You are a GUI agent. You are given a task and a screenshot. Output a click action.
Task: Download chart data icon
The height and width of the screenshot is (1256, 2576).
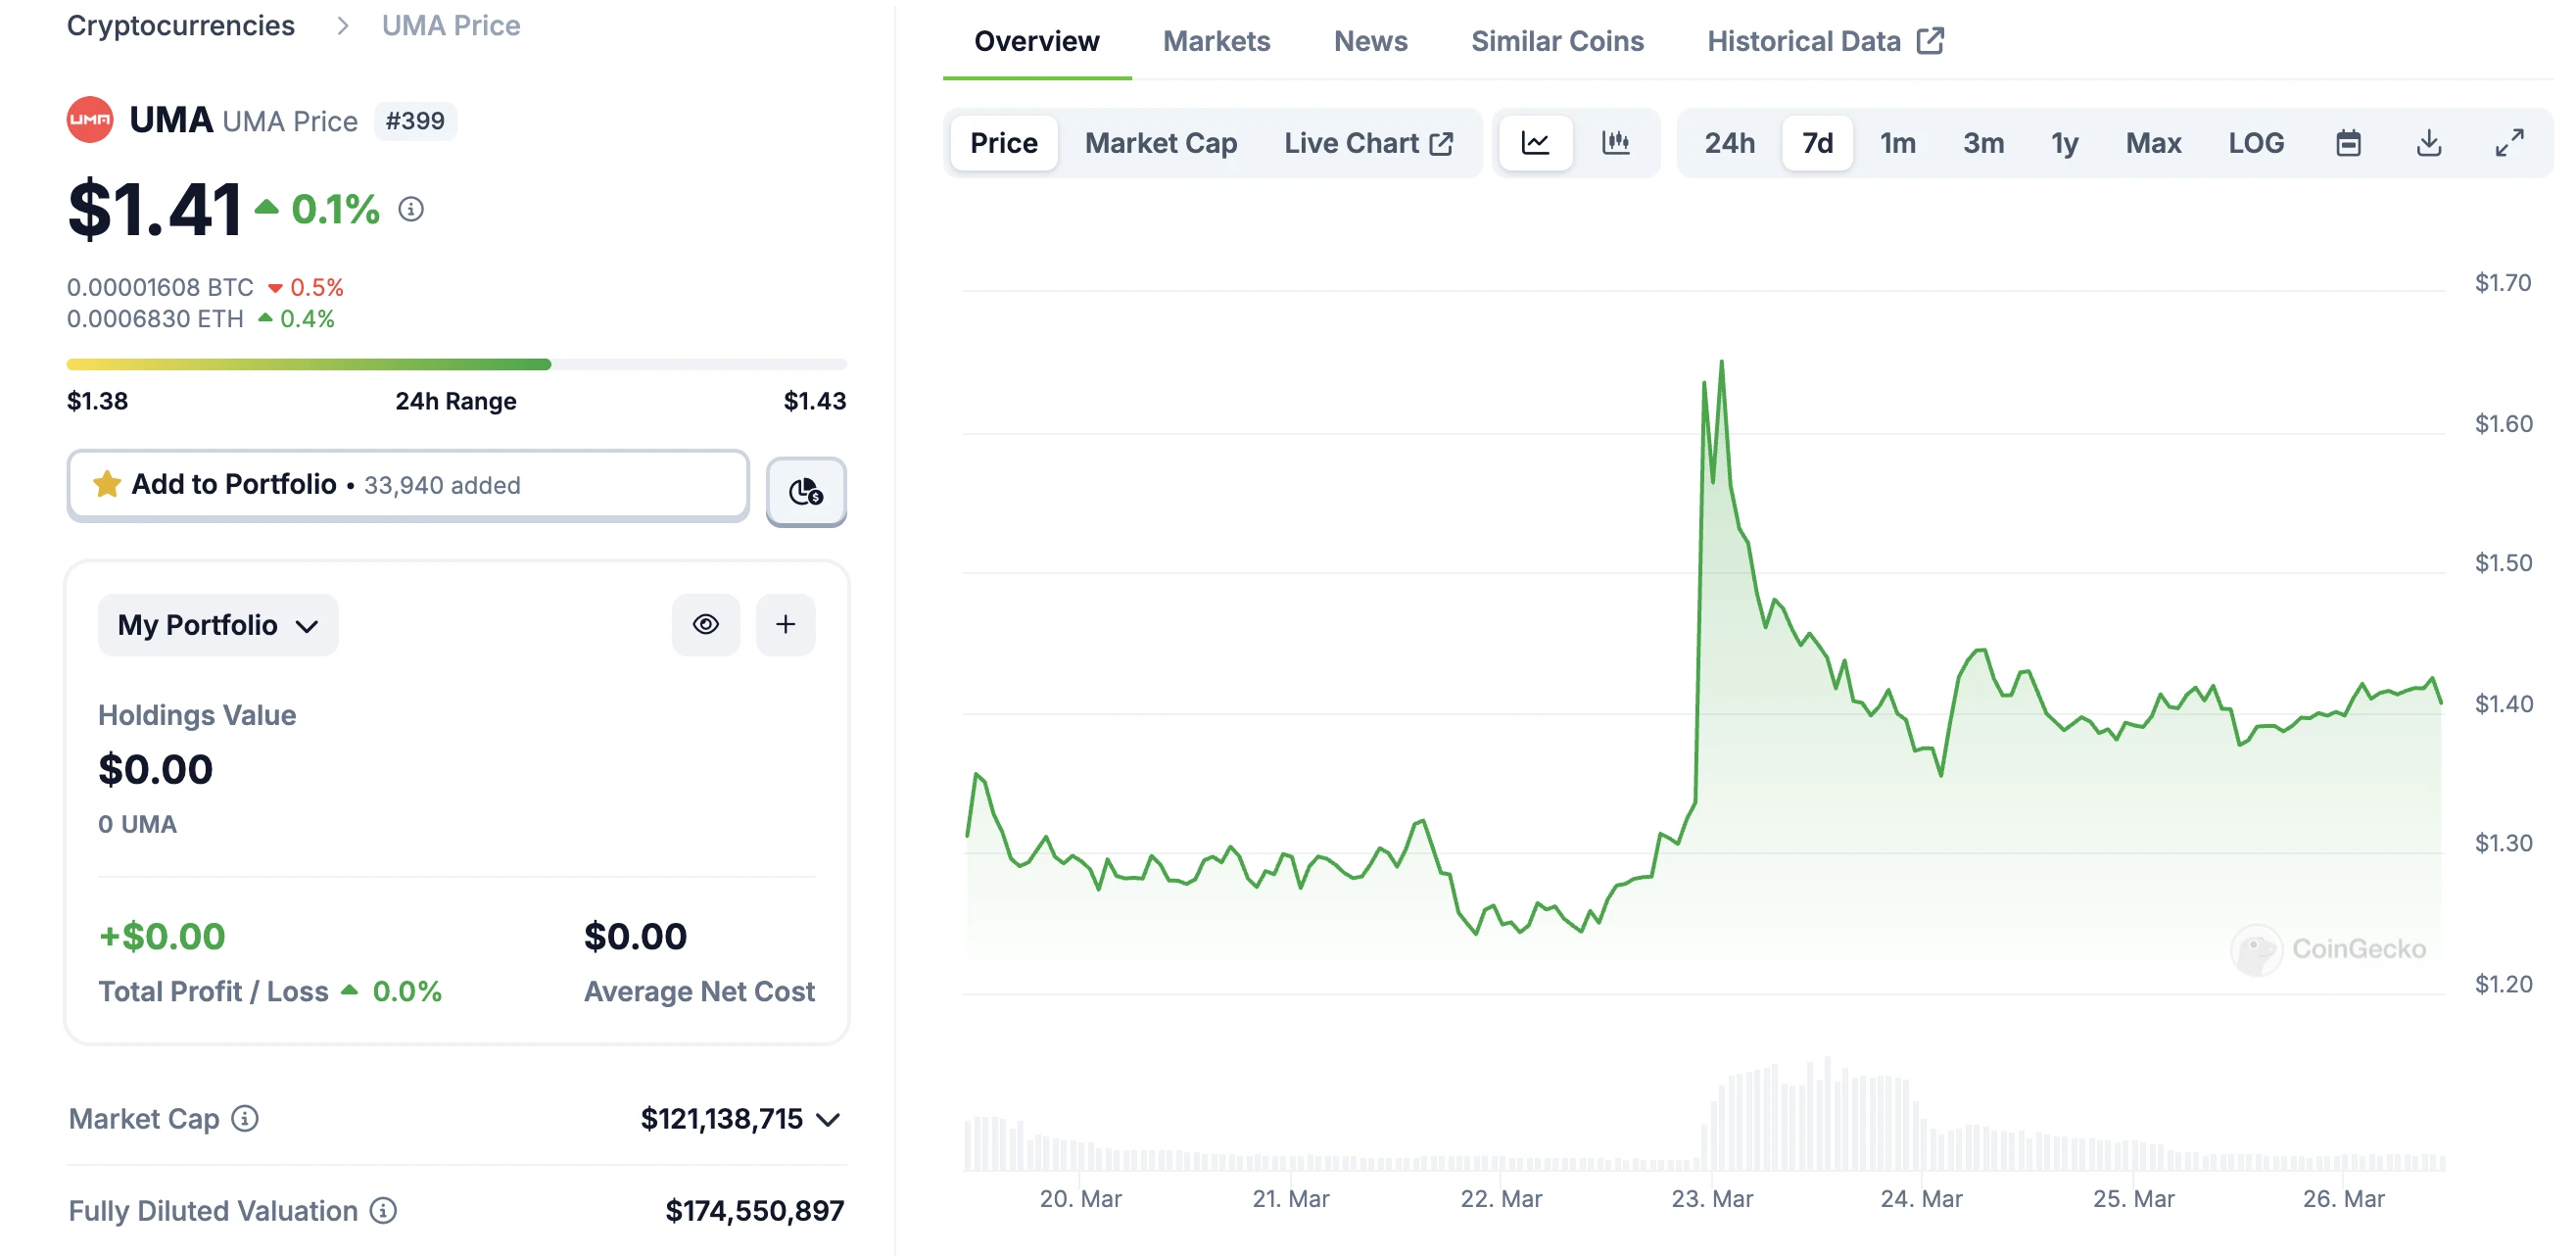pos(2428,143)
